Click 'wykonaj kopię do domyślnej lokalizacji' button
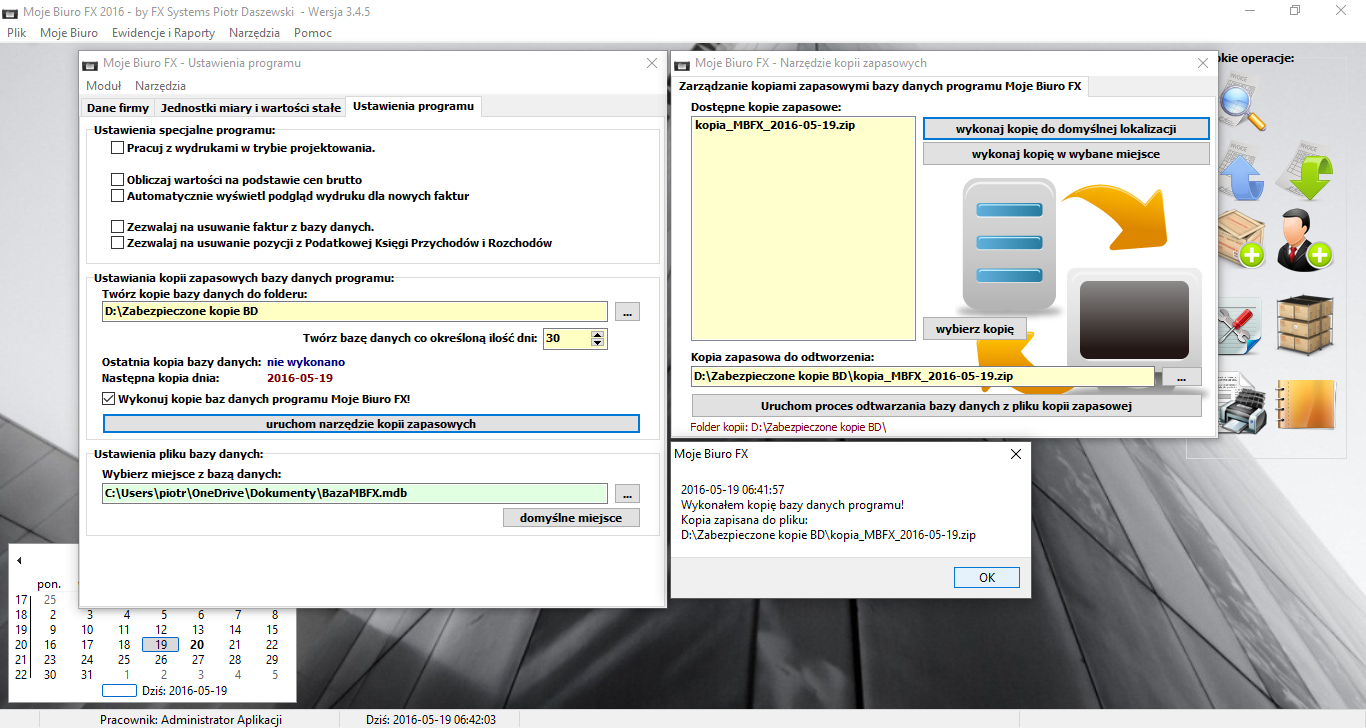1366x728 pixels. coord(1066,128)
